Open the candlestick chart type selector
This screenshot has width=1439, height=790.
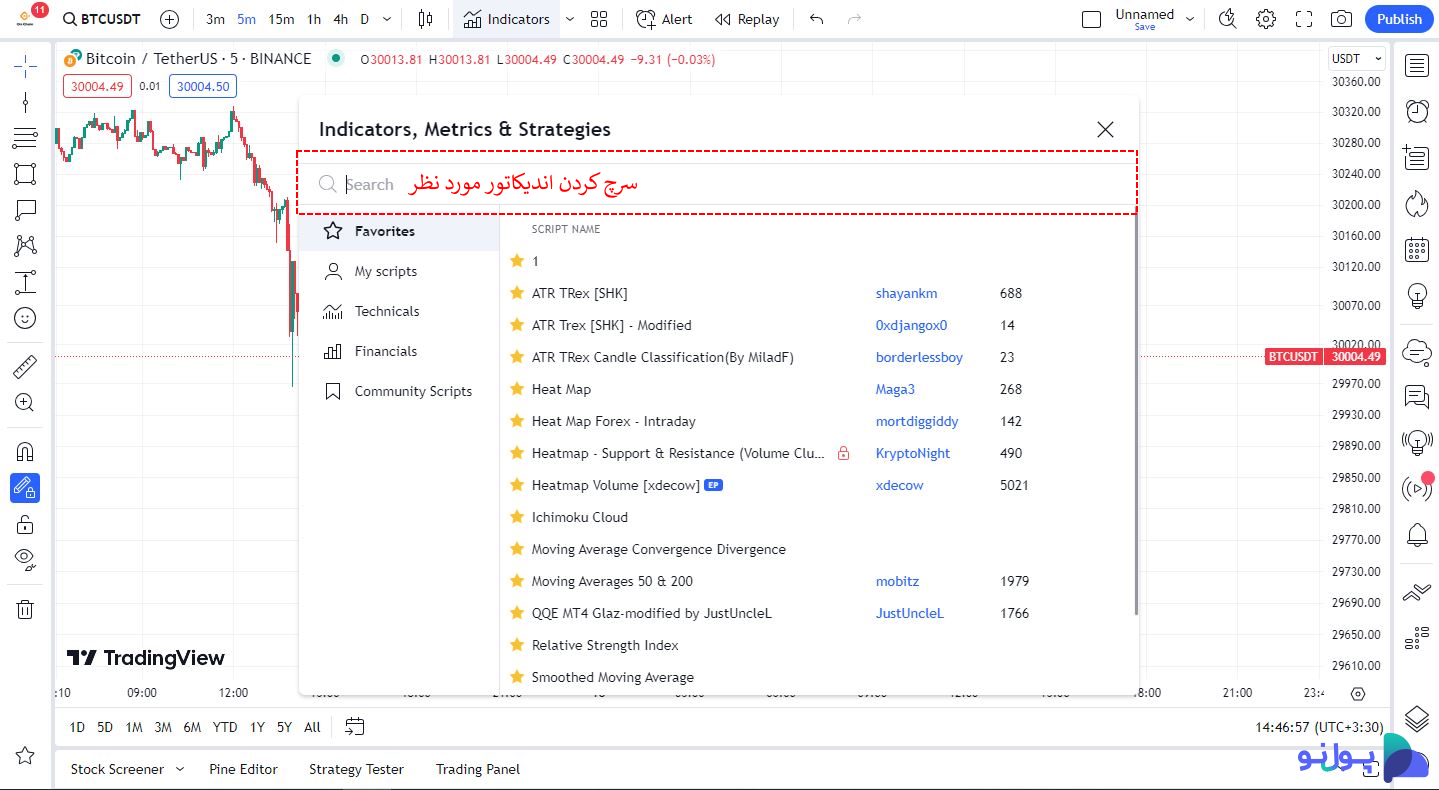(425, 19)
